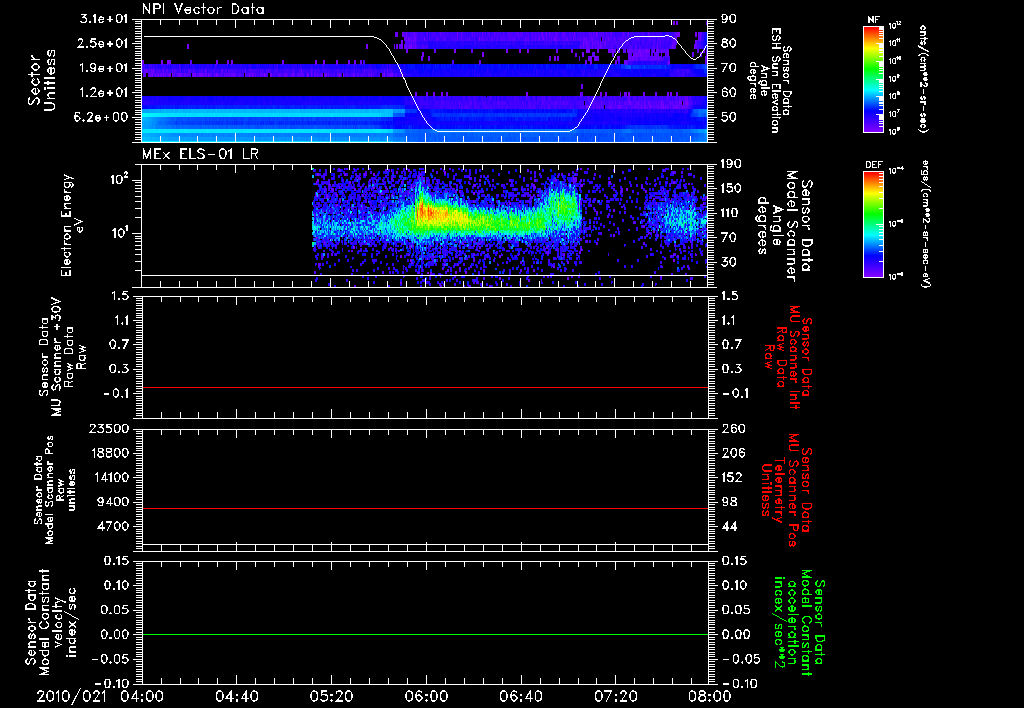Click the '07:20' time axis label
This screenshot has width=1024, height=708.
point(615,697)
